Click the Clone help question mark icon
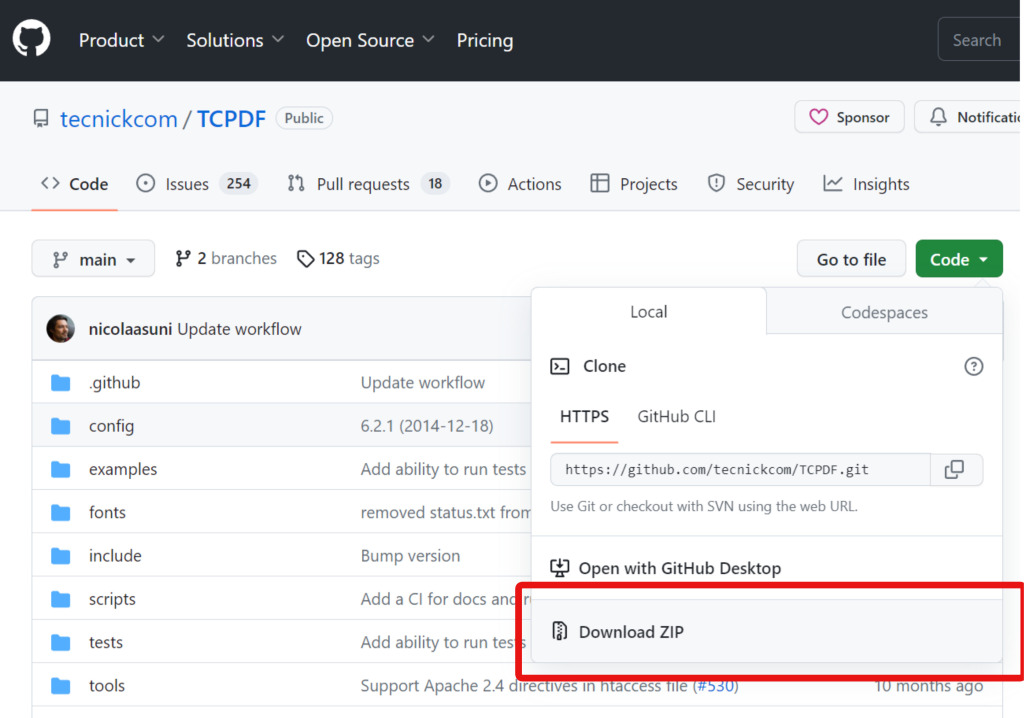Viewport: 1024px width, 718px height. (973, 366)
